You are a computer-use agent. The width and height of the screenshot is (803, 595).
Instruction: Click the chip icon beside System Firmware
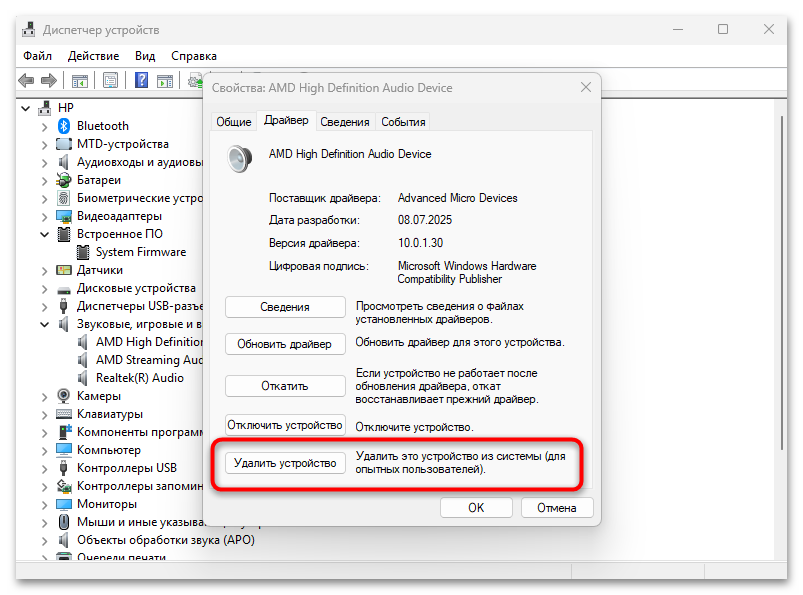pyautogui.click(x=82, y=252)
